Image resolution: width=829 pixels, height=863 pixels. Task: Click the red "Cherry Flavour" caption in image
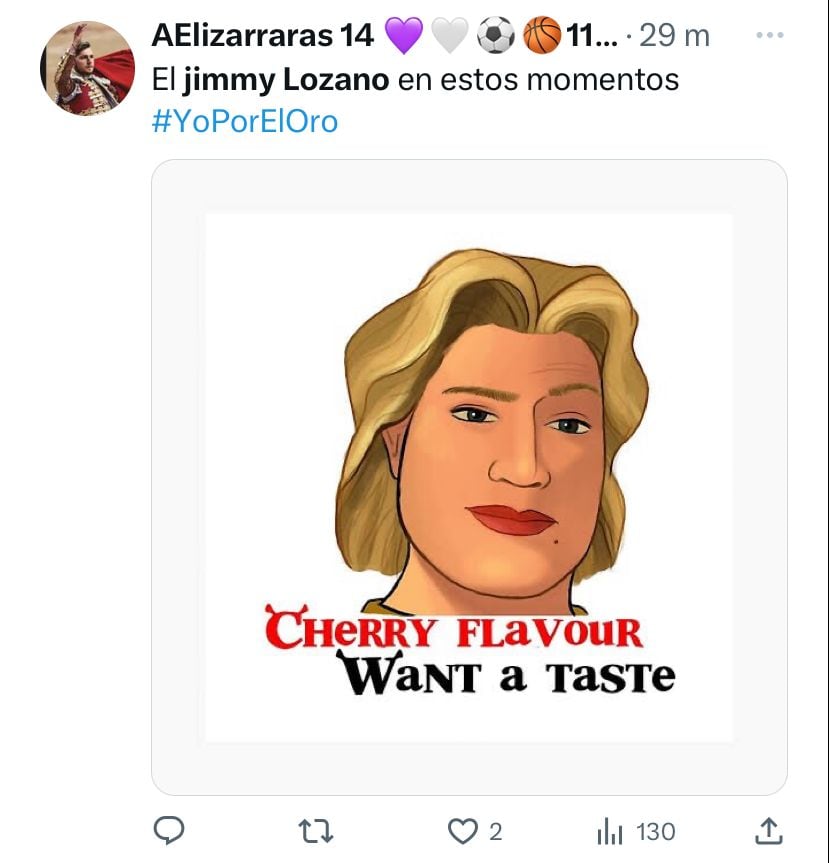453,629
